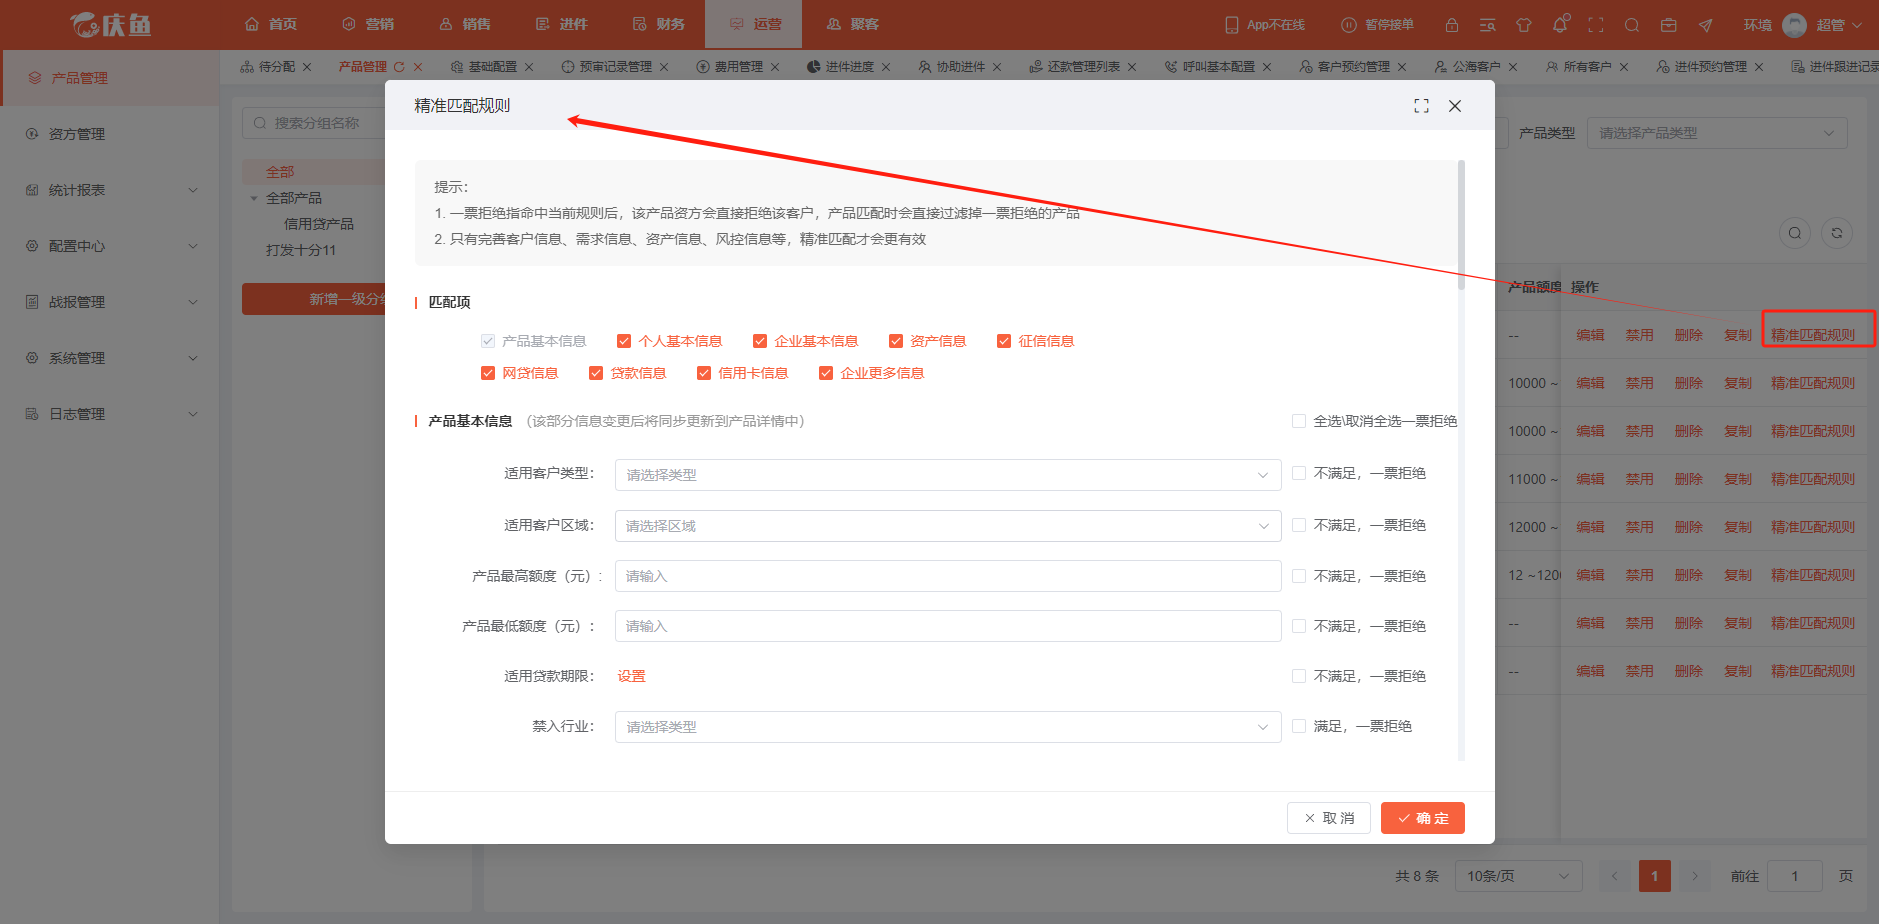This screenshot has height=924, width=1879.
Task: Close the 精准匹配规则 dialog
Action: 1455,106
